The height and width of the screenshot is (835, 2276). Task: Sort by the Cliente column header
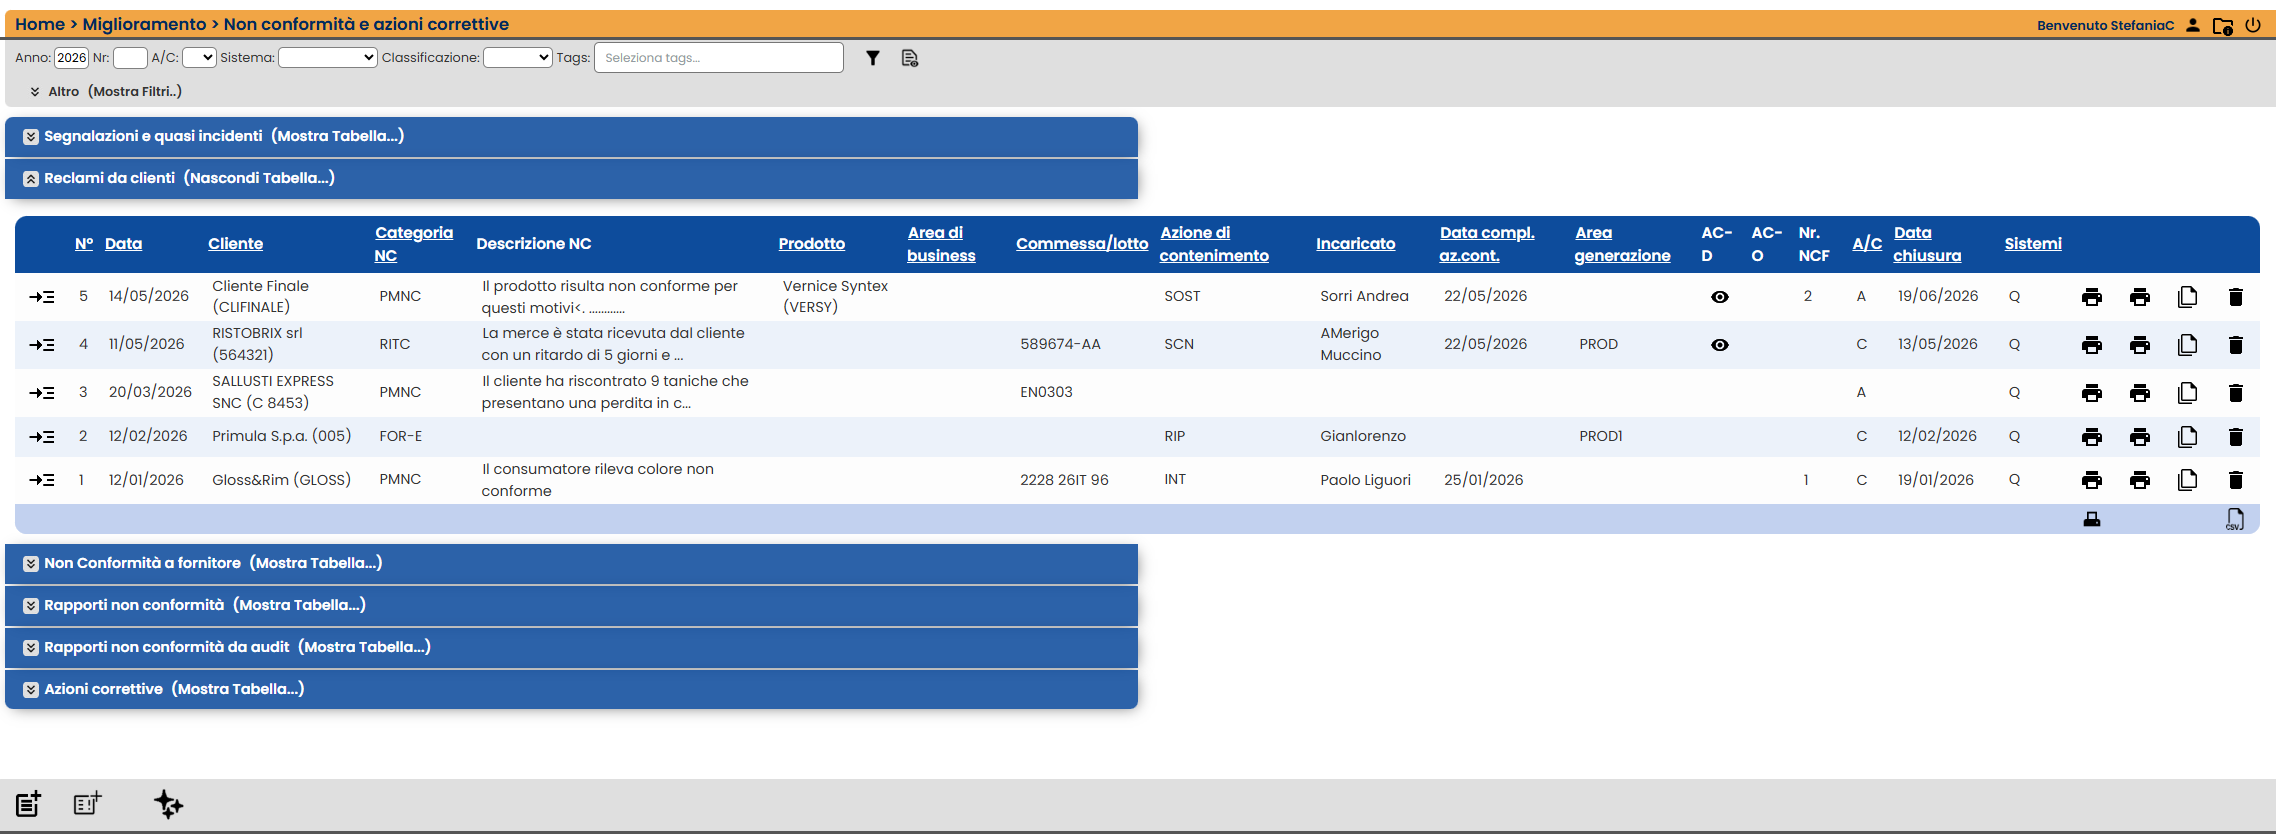tap(236, 244)
